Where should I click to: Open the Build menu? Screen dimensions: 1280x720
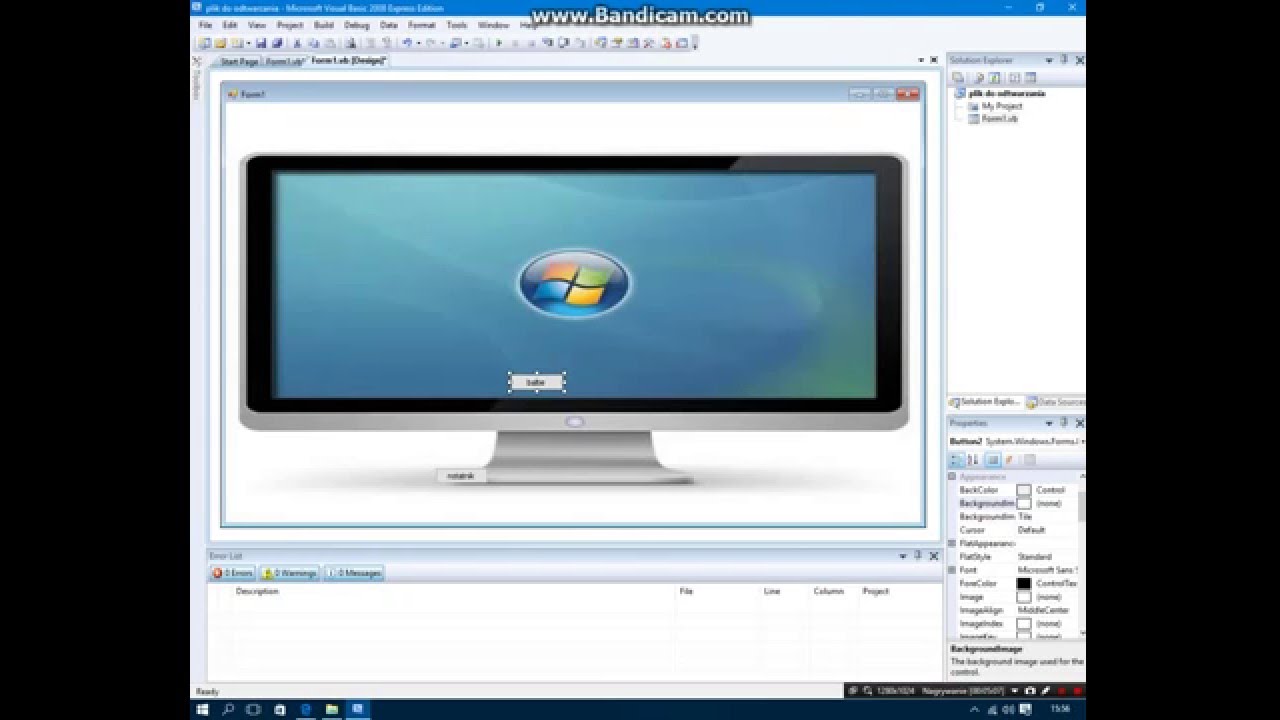pyautogui.click(x=323, y=25)
